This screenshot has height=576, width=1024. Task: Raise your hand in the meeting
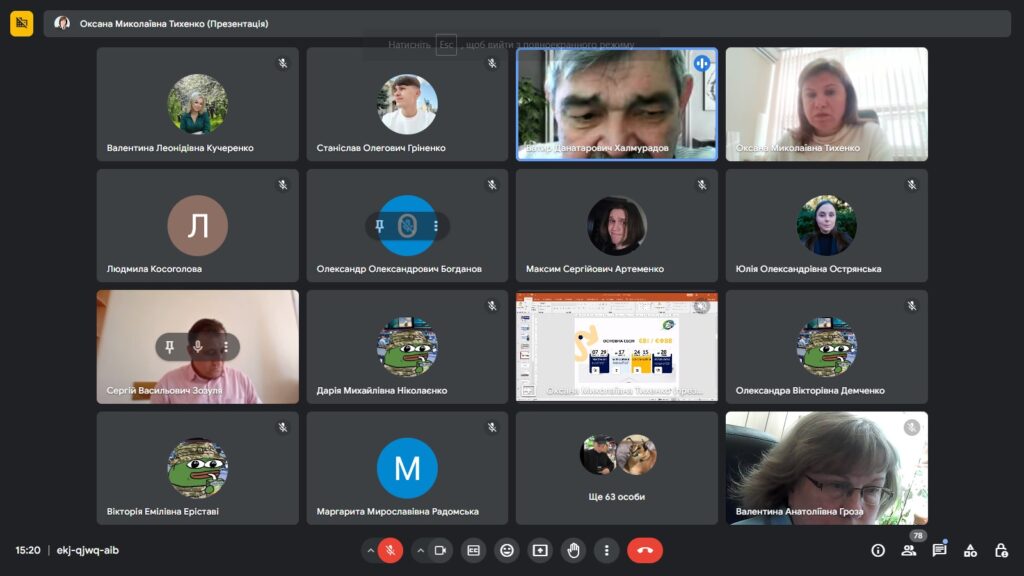pyautogui.click(x=573, y=550)
